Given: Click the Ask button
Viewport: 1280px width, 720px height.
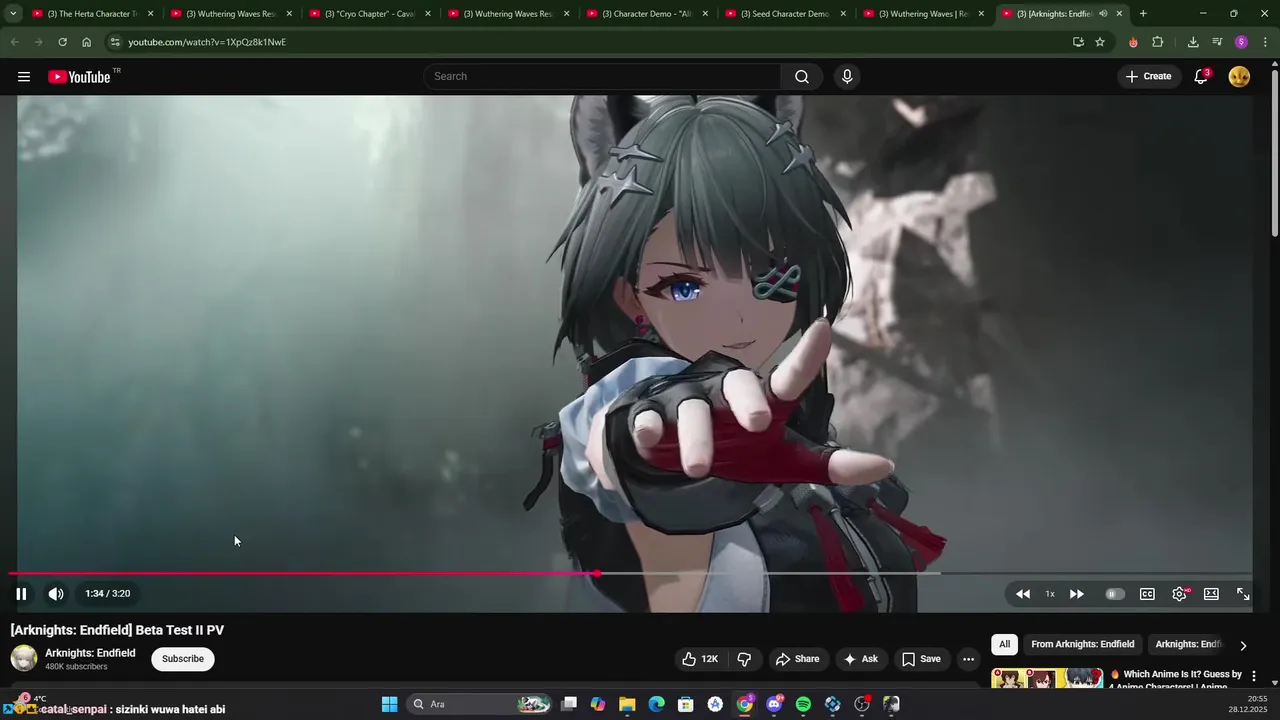Looking at the screenshot, I should coord(860,659).
